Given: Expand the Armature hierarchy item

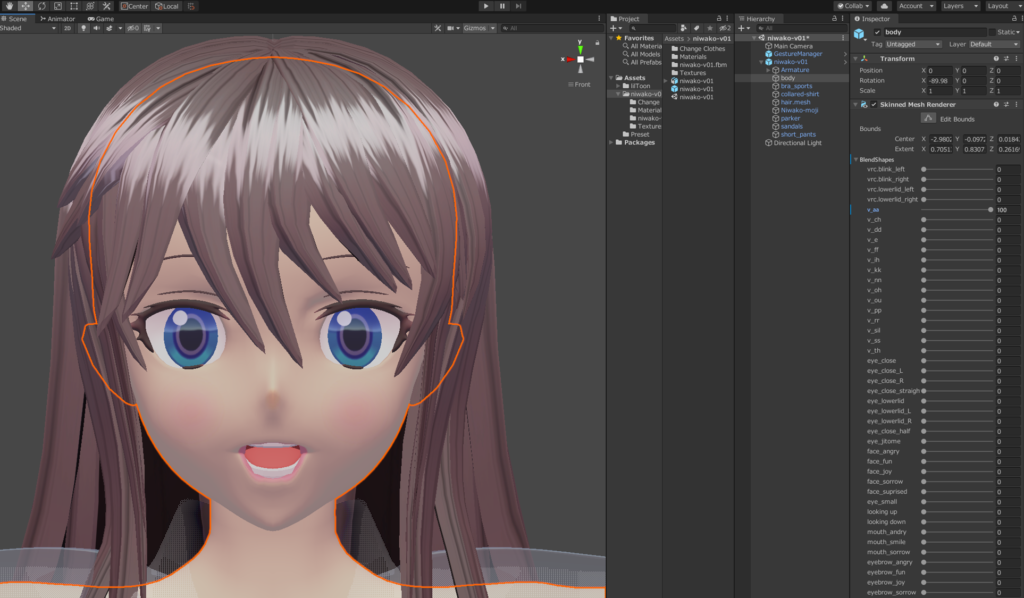Looking at the screenshot, I should pyautogui.click(x=767, y=70).
